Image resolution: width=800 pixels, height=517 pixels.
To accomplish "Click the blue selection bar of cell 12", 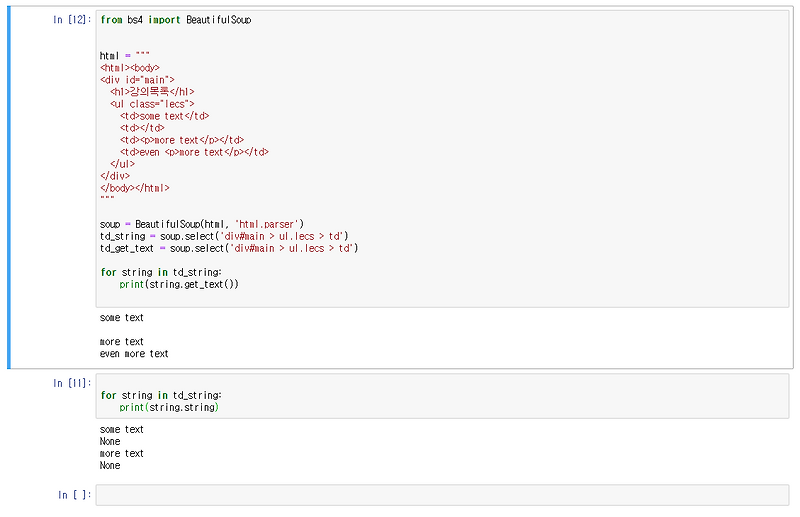I will point(9,190).
